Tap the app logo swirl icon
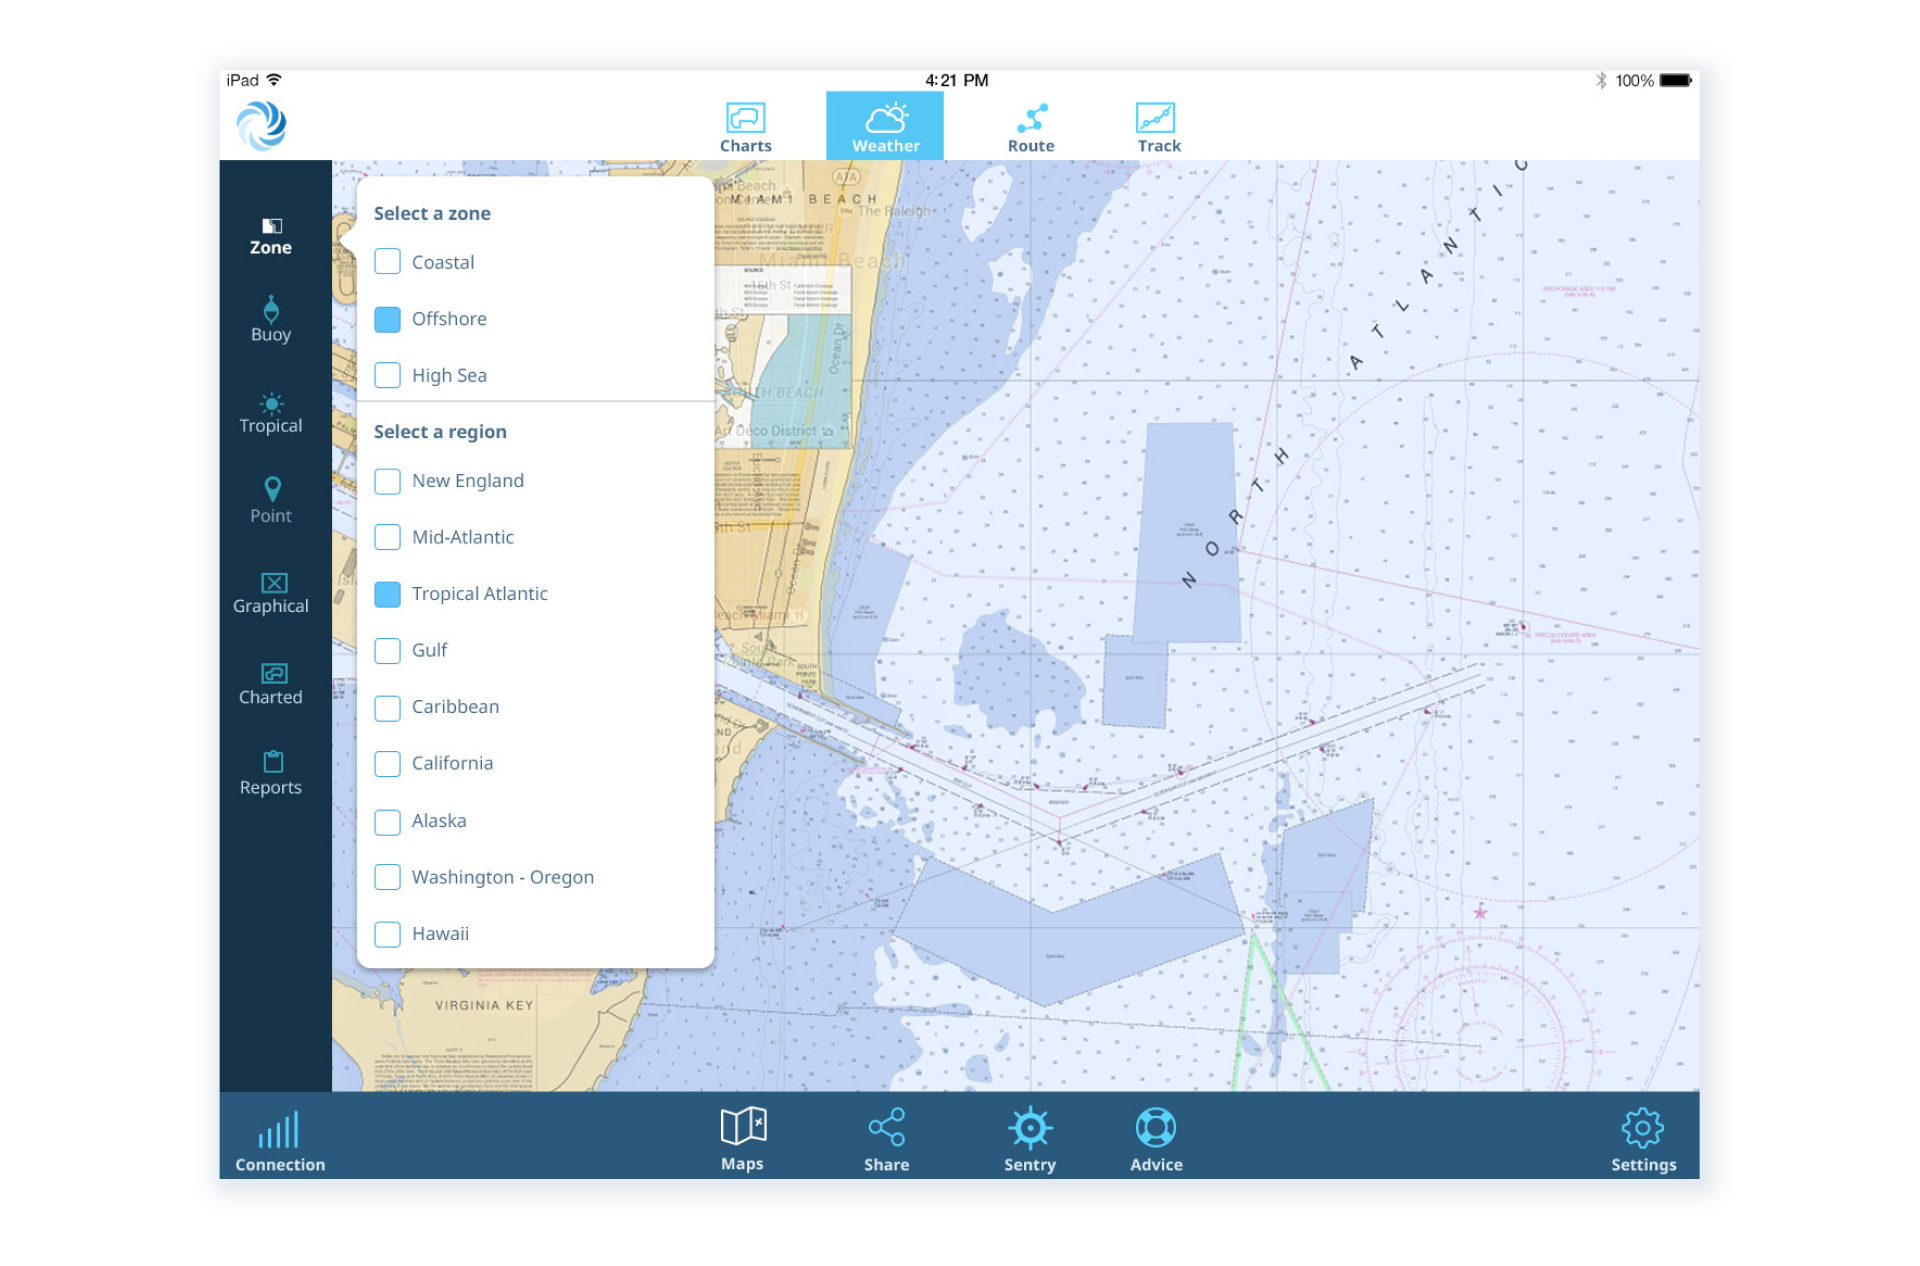The width and height of the screenshot is (1920, 1266). [262, 126]
